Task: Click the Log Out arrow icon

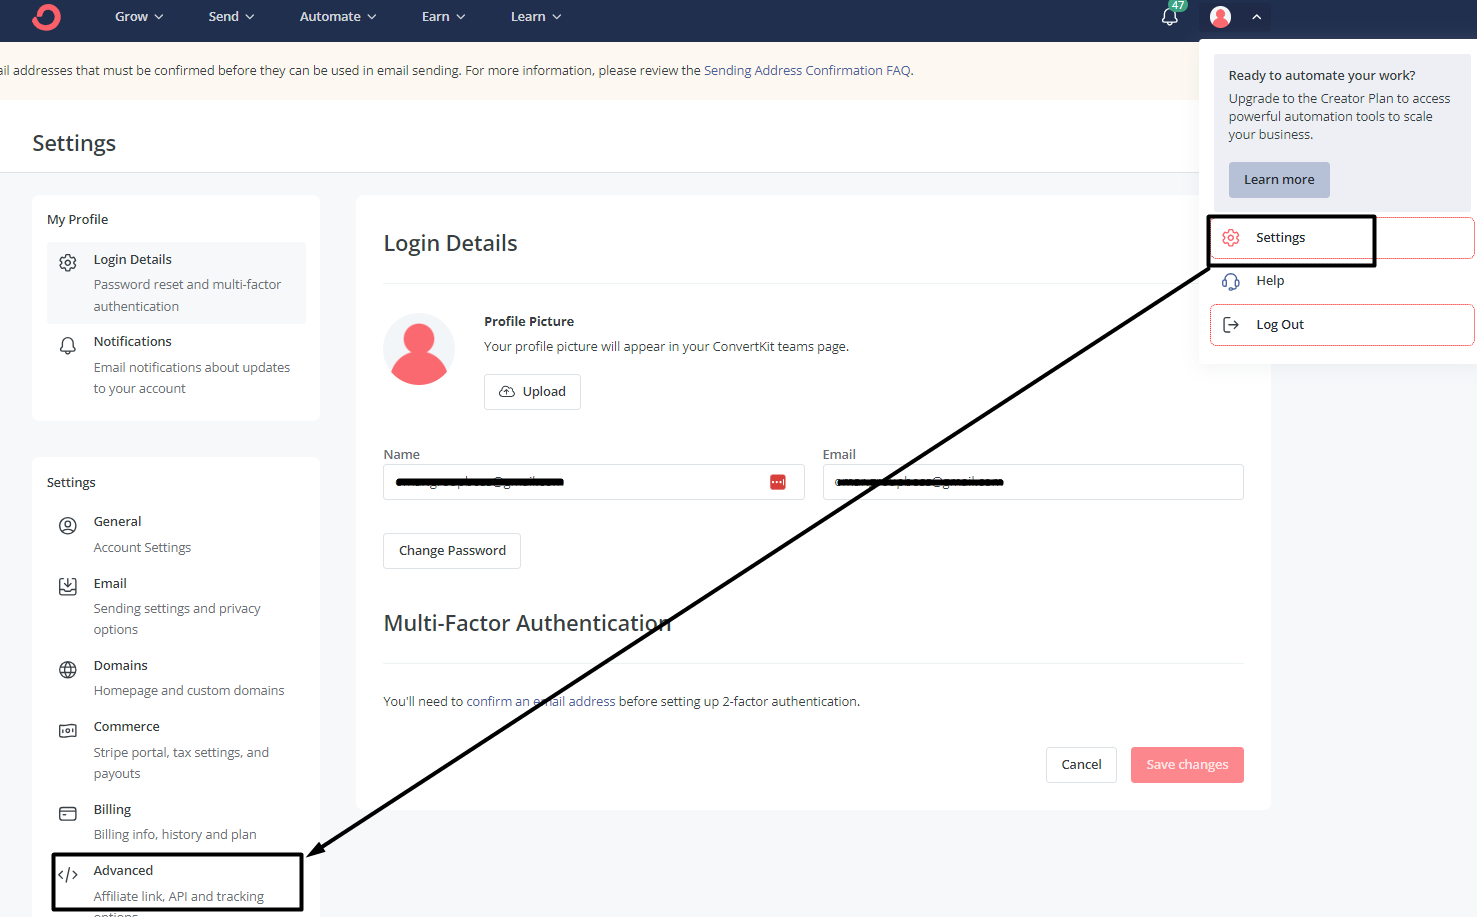Action: [x=1231, y=325]
